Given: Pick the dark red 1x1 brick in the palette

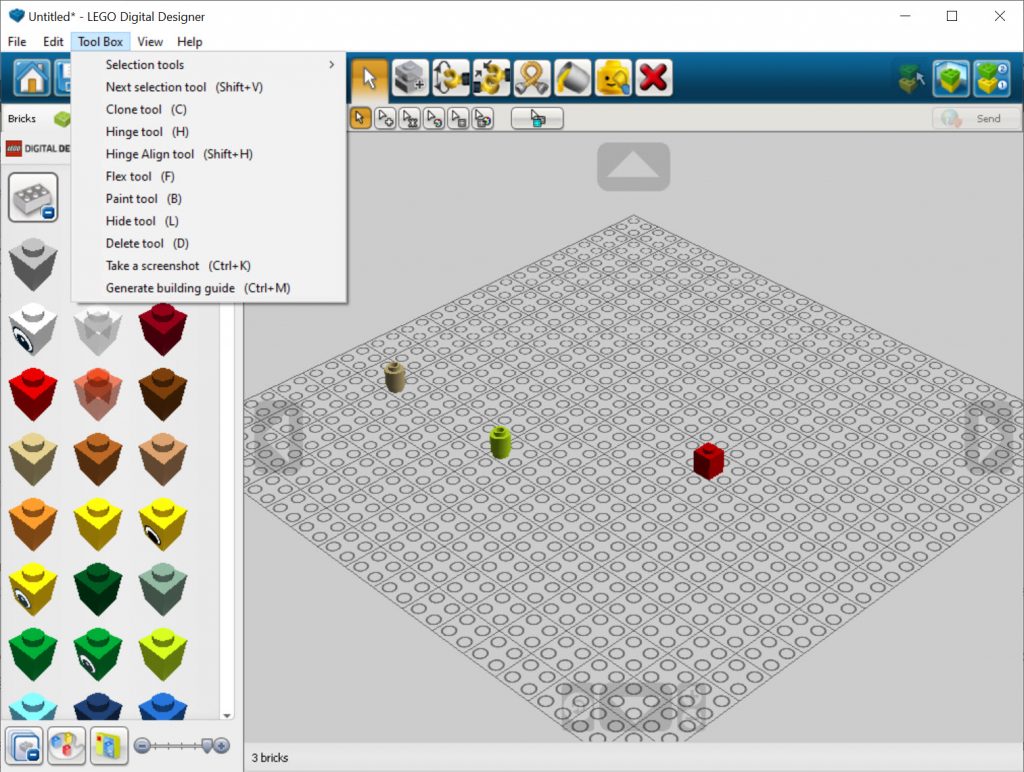Looking at the screenshot, I should [163, 329].
